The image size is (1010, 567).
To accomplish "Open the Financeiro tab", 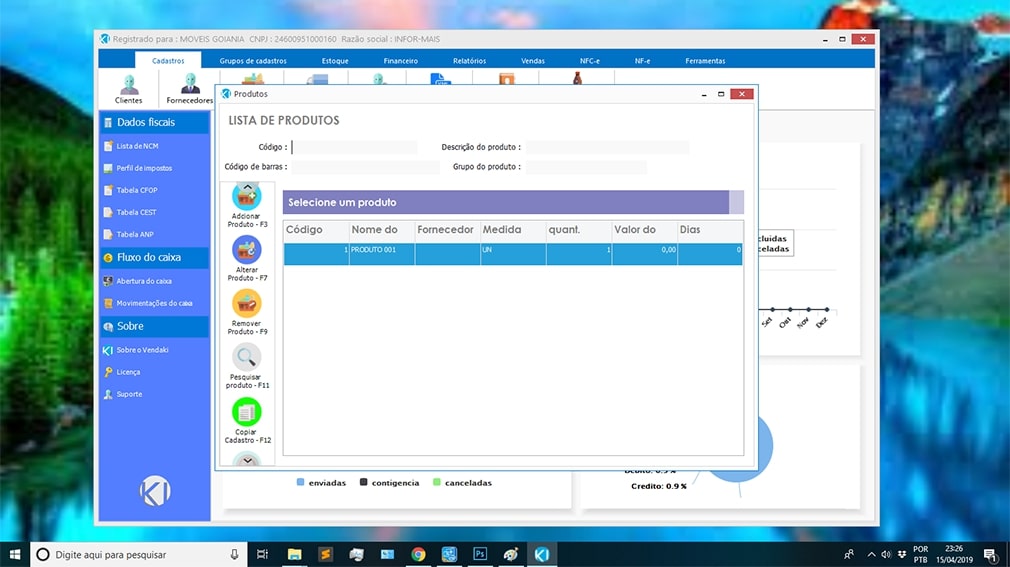I will pyautogui.click(x=400, y=61).
